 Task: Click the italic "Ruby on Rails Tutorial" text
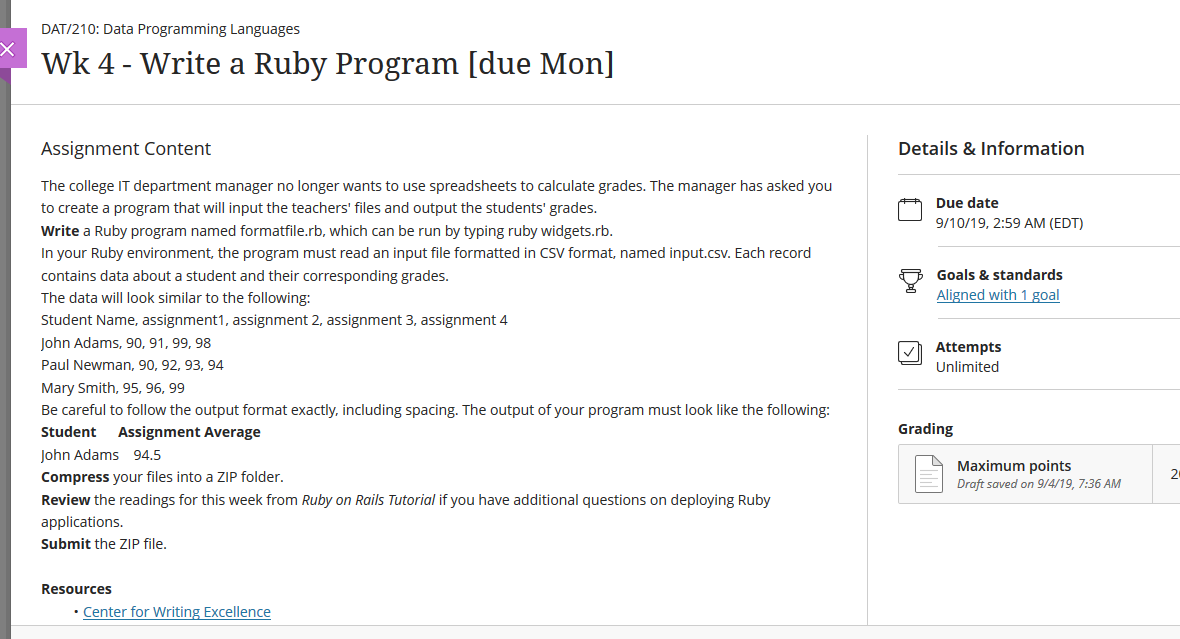point(368,500)
